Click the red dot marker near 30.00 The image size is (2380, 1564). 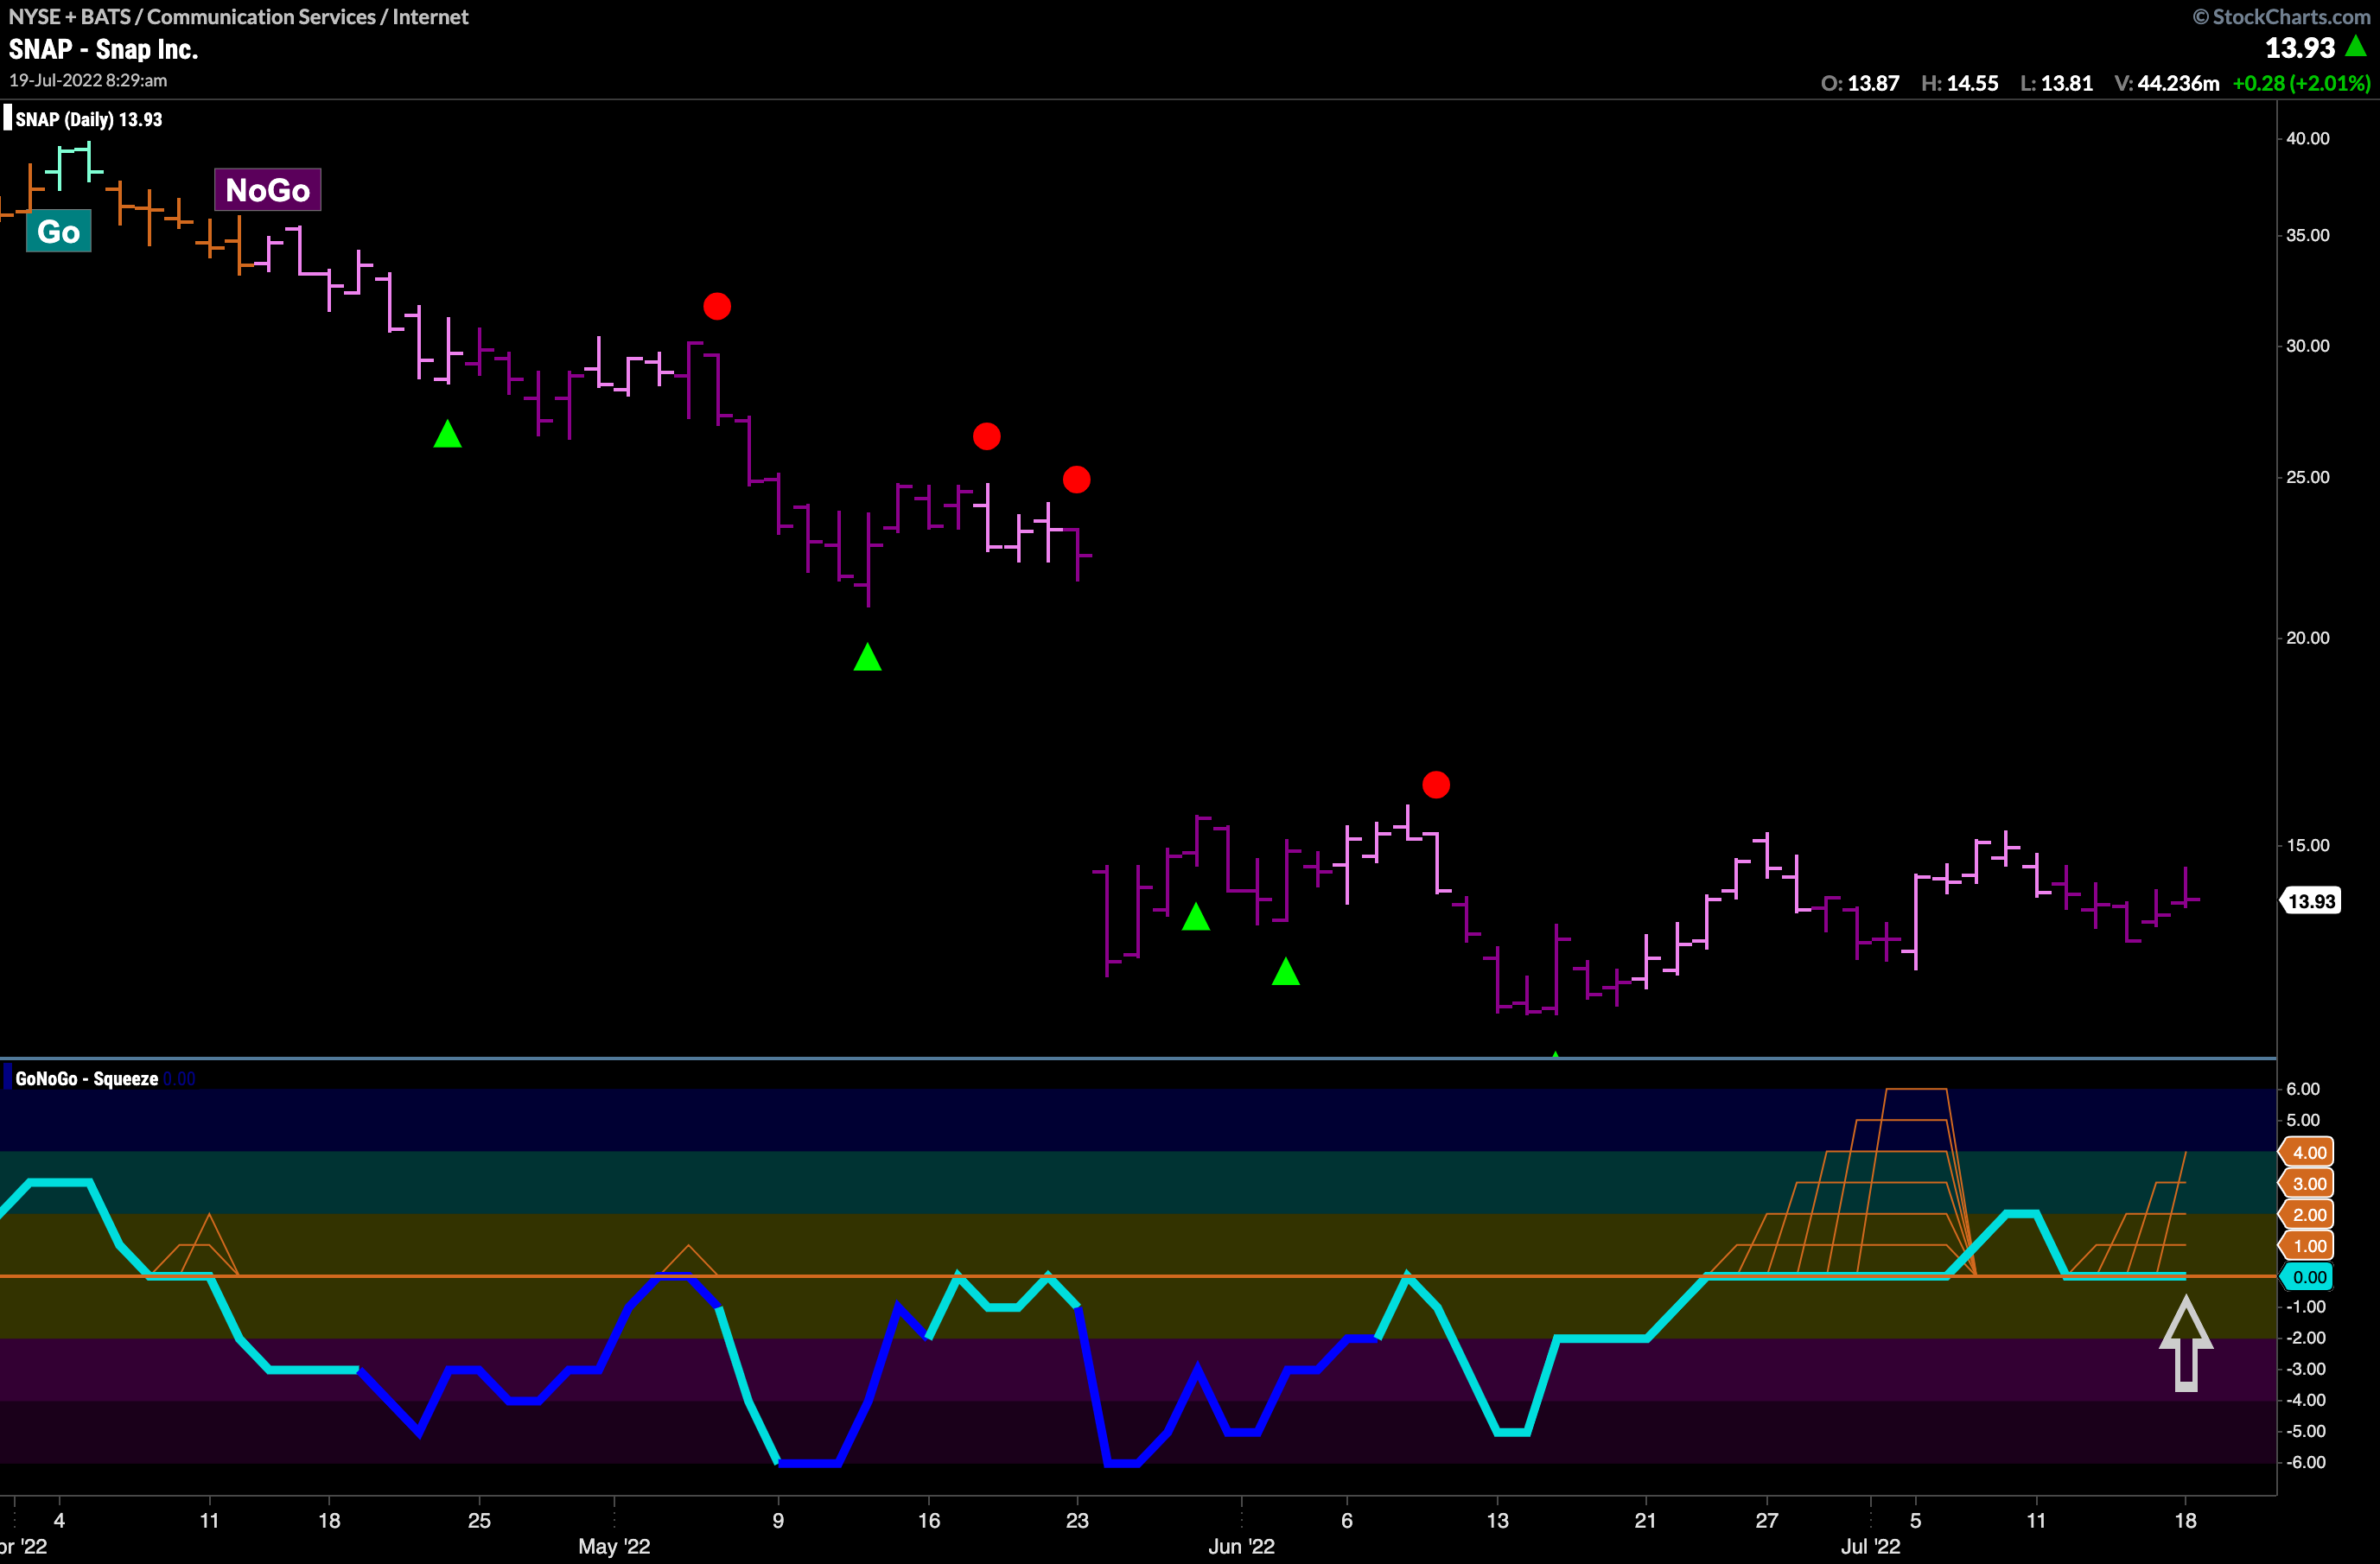pos(717,306)
